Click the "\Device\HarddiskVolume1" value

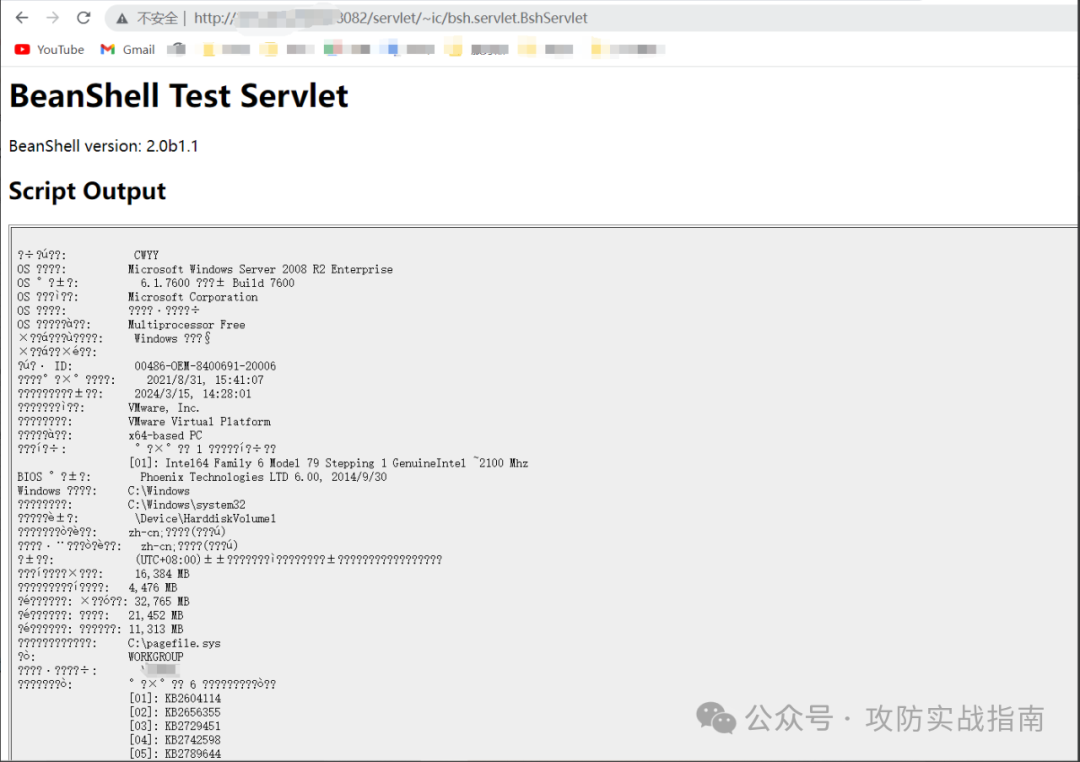tap(205, 519)
